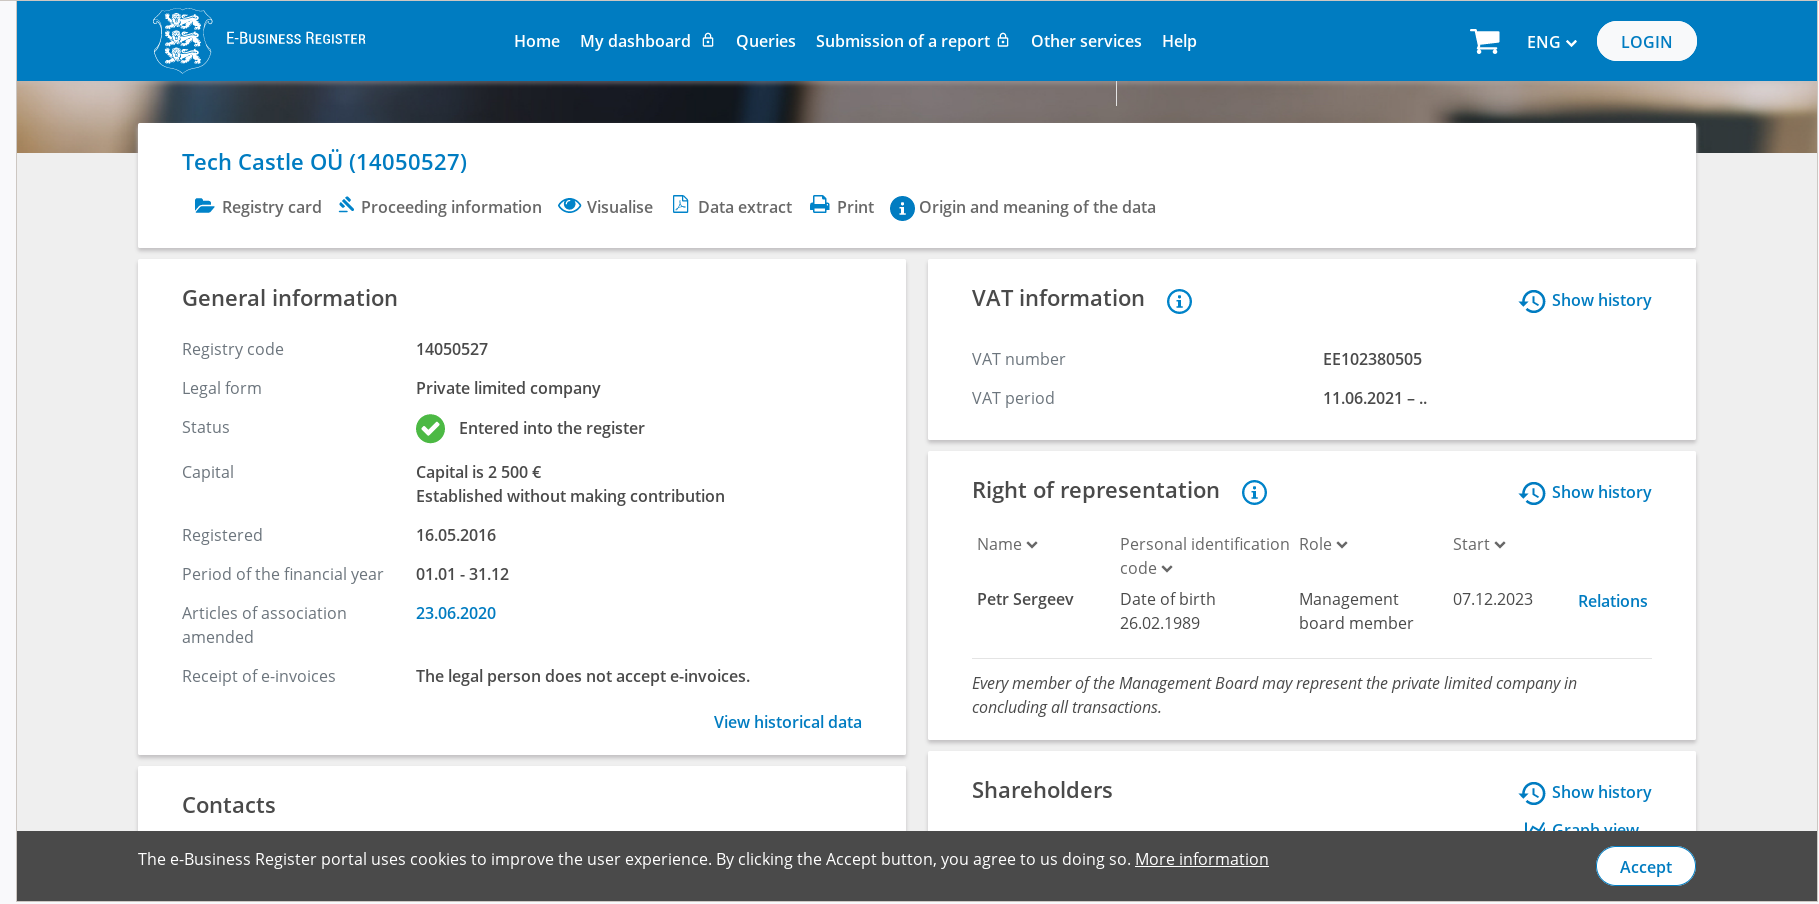Click the name Petr Sergeev
The image size is (1819, 904).
(x=1025, y=599)
